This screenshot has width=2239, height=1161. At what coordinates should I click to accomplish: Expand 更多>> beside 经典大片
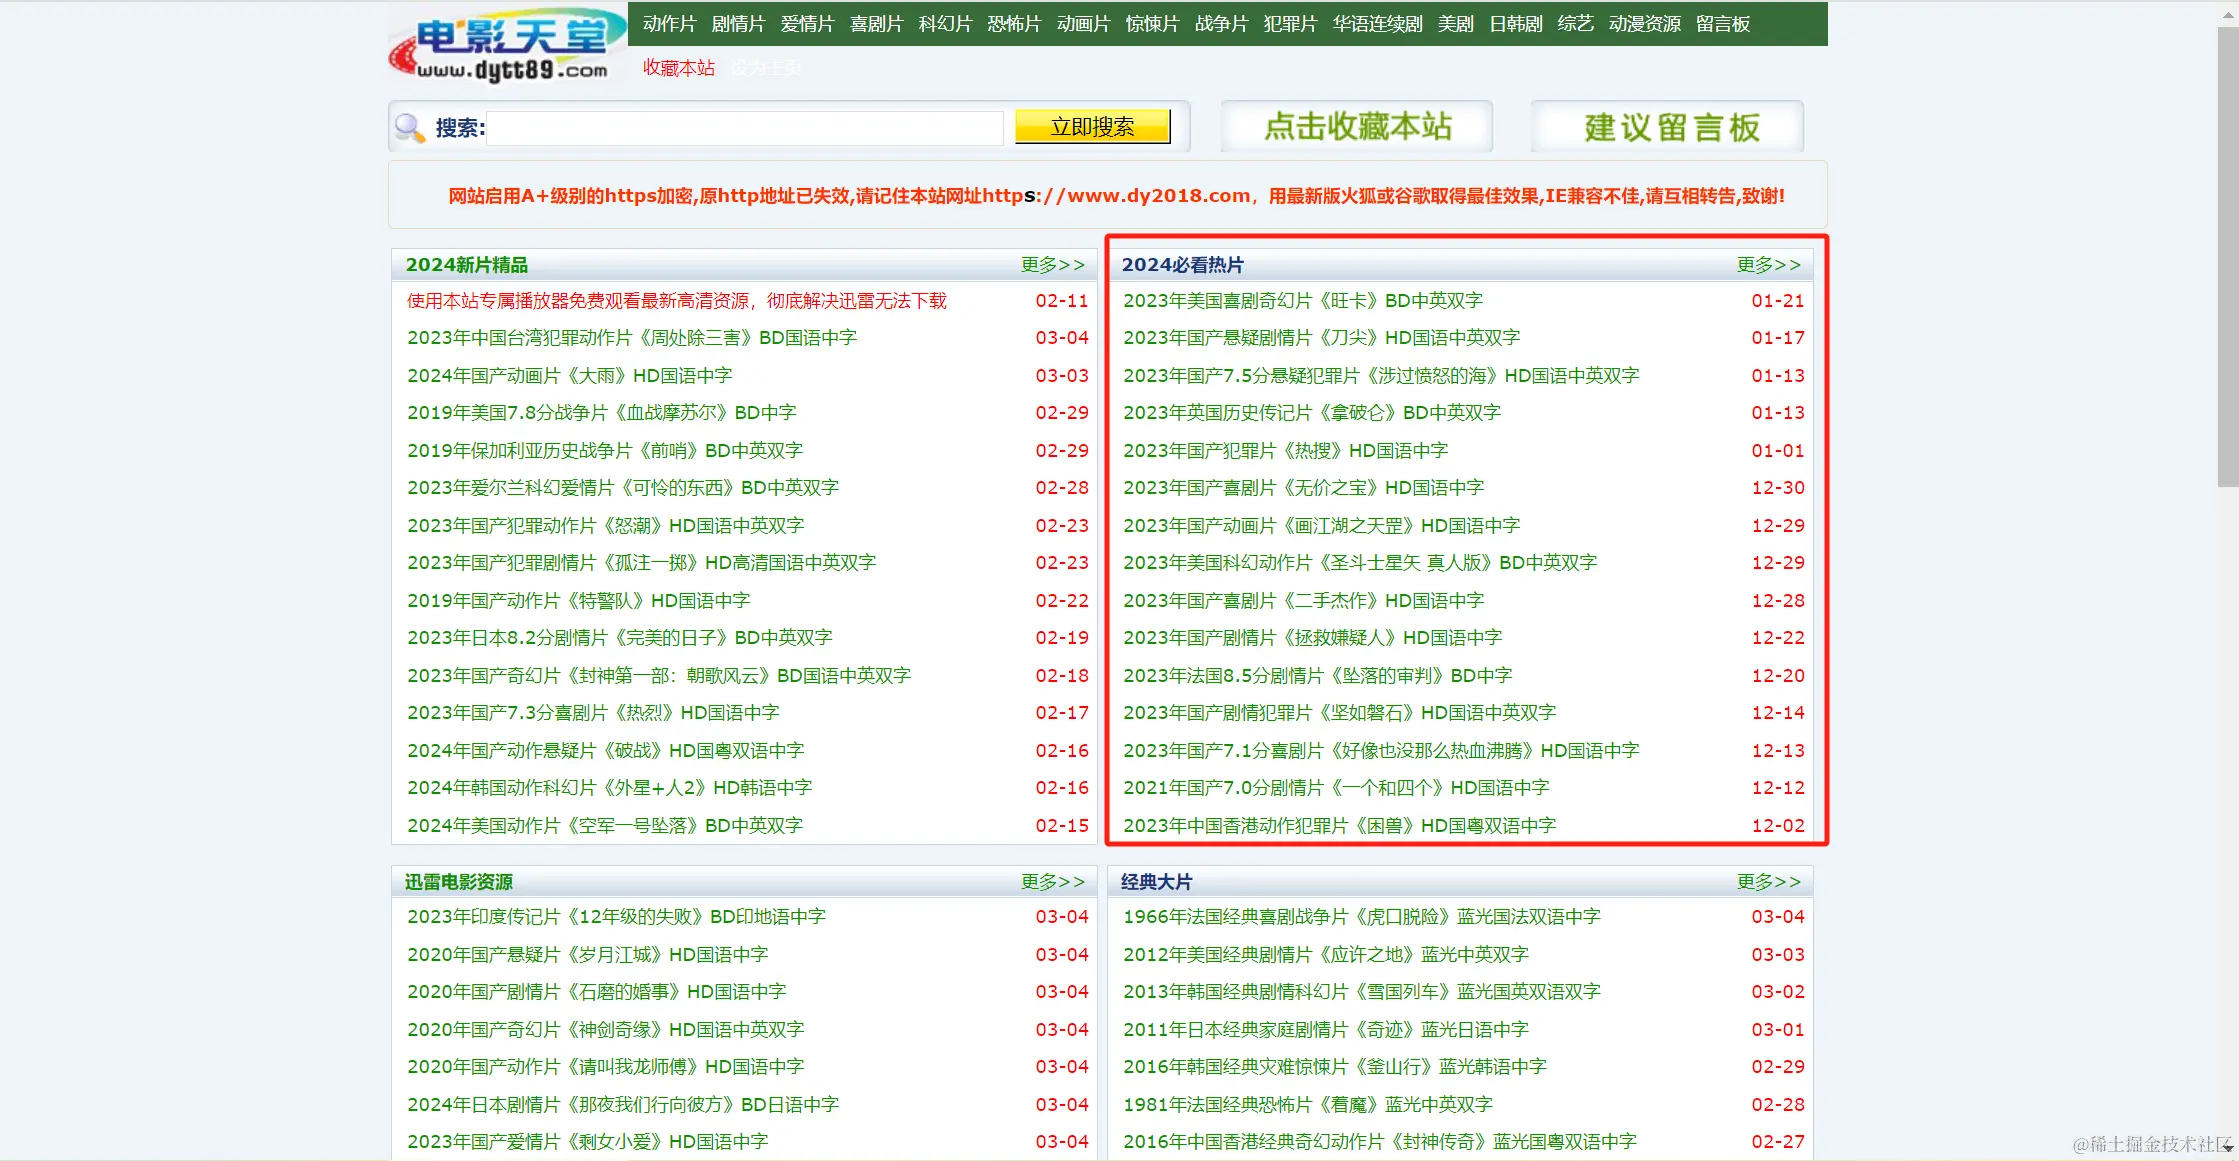[1768, 882]
